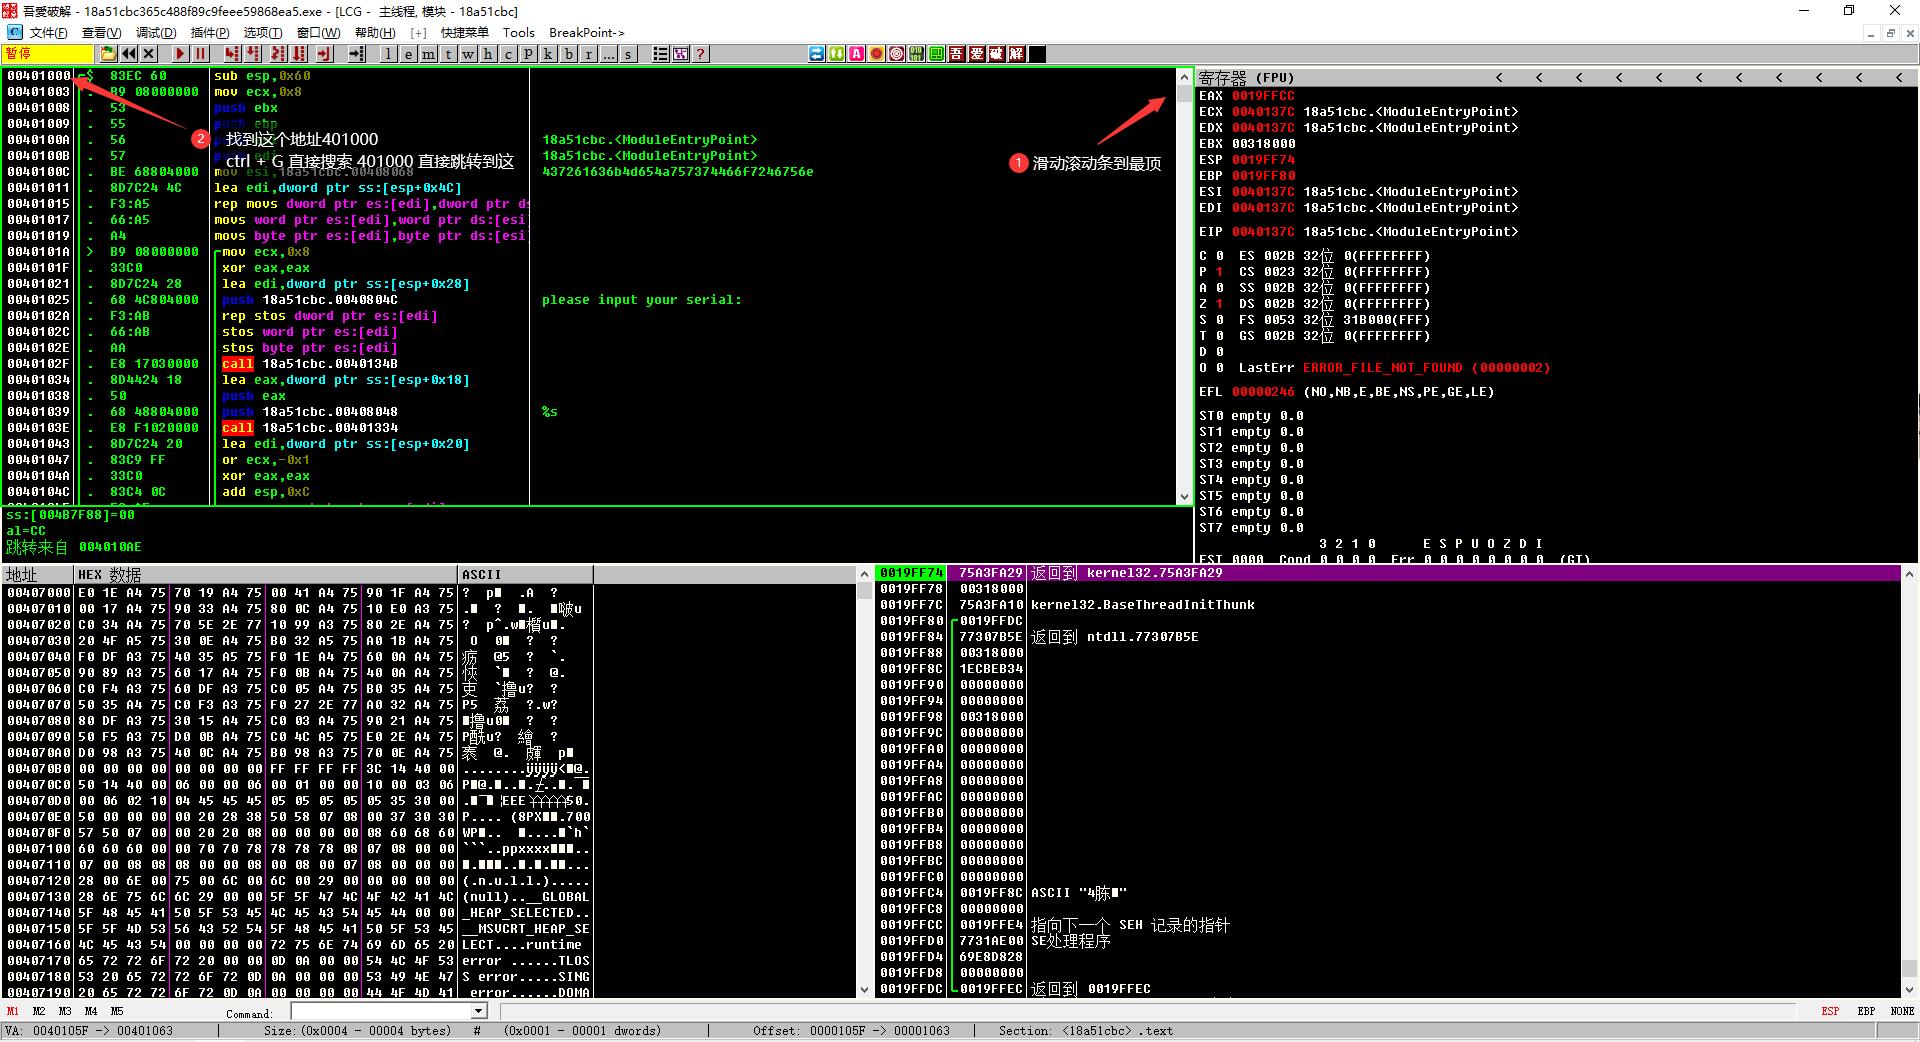This screenshot has height=1042, width=1920.
Task: Click the Command input field
Action: [x=381, y=1012]
